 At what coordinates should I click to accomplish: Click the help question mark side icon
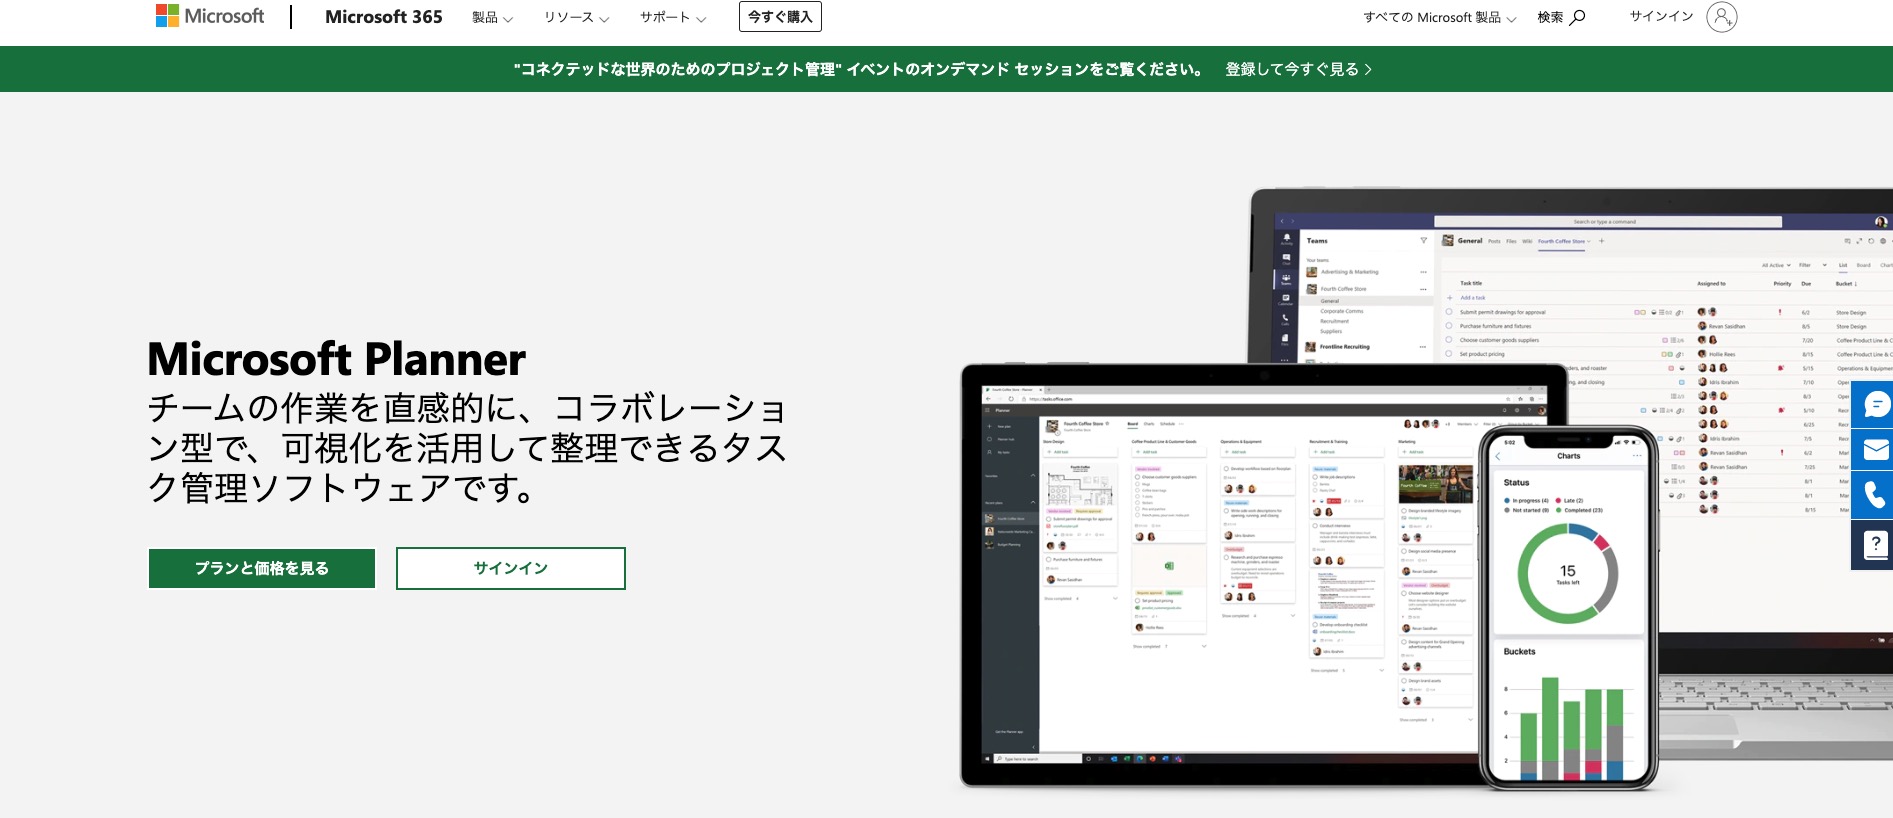tap(1873, 545)
